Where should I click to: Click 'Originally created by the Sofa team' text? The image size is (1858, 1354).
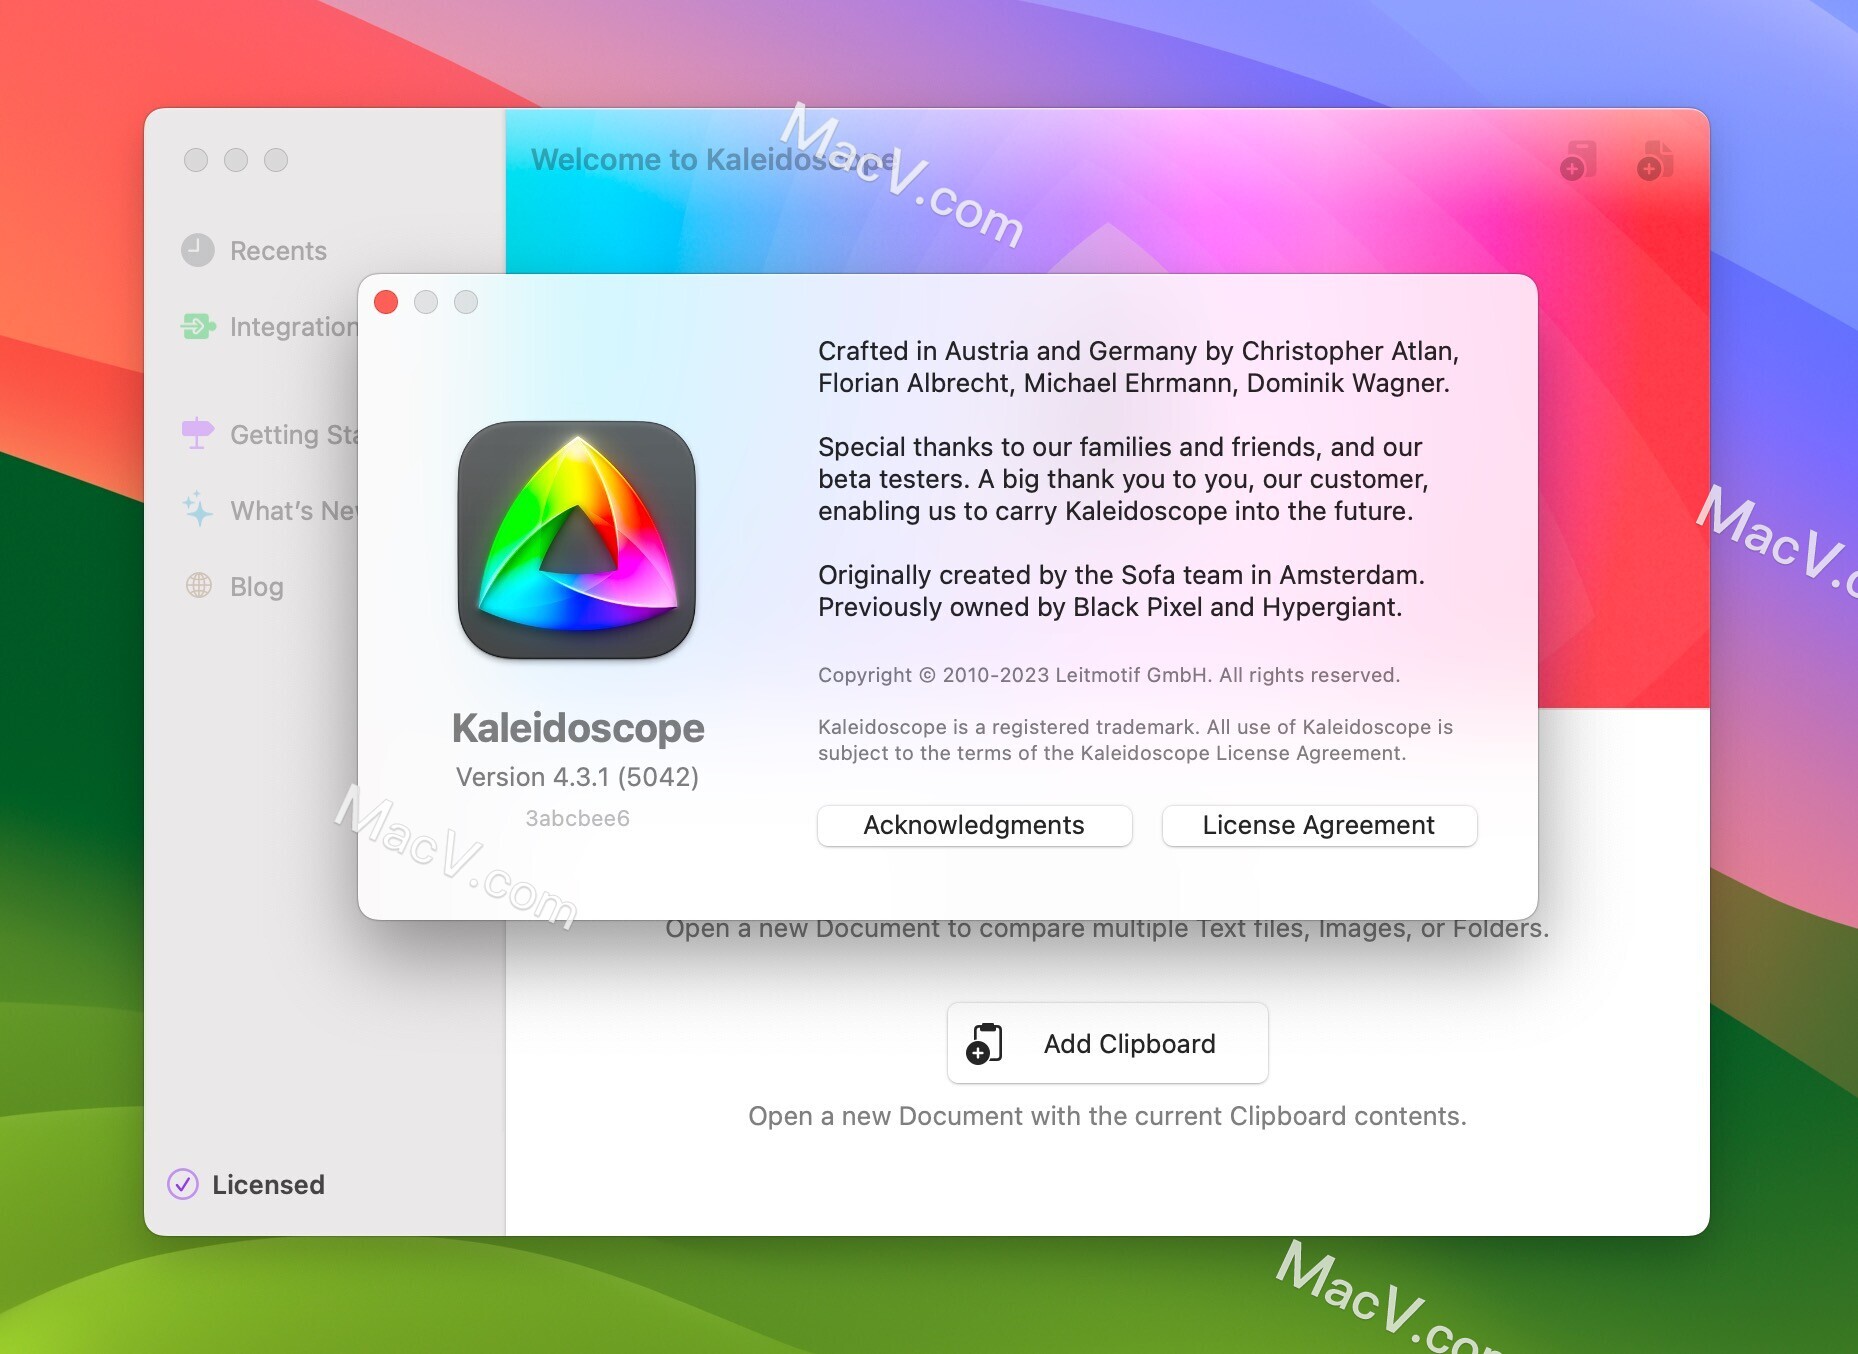tap(1121, 591)
